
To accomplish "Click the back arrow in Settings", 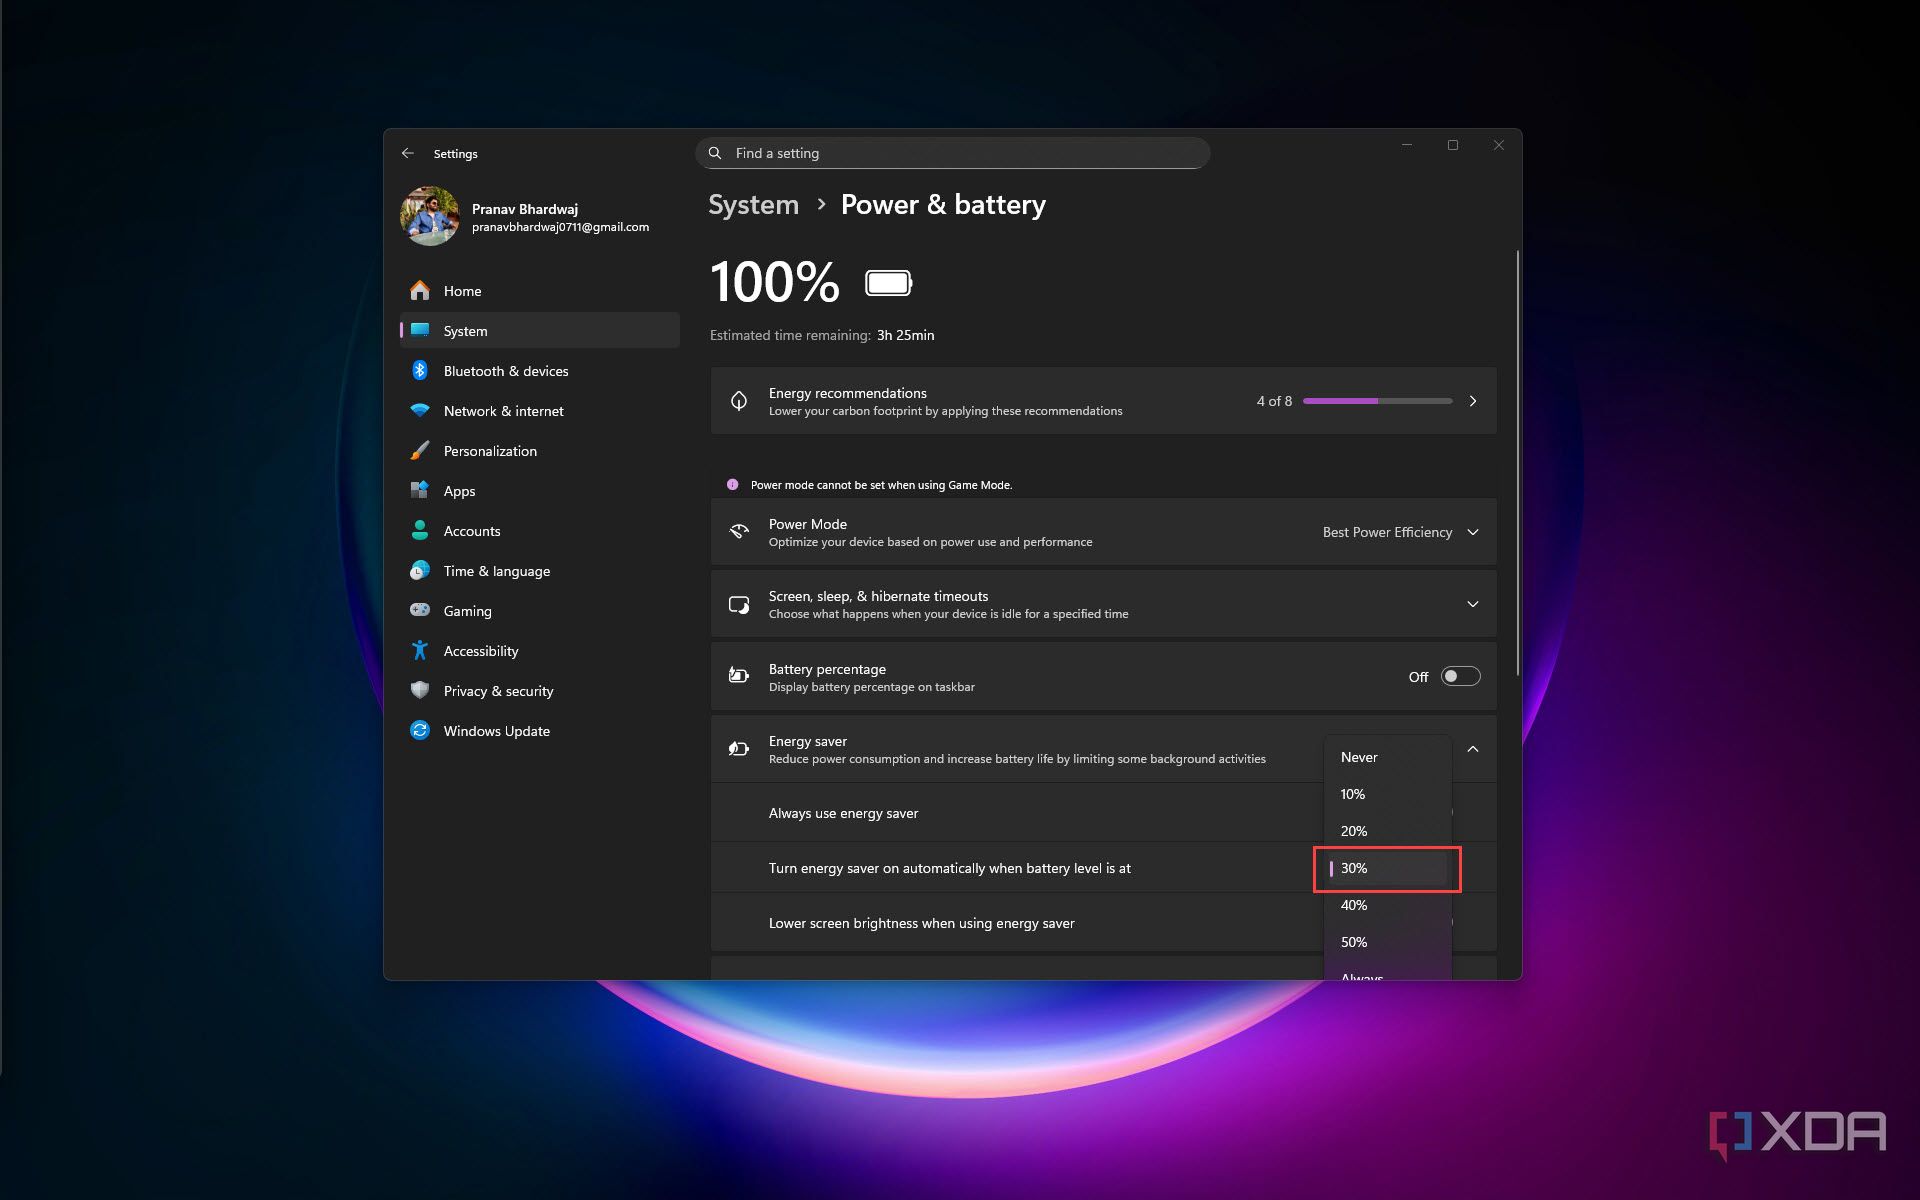I will click(x=407, y=153).
